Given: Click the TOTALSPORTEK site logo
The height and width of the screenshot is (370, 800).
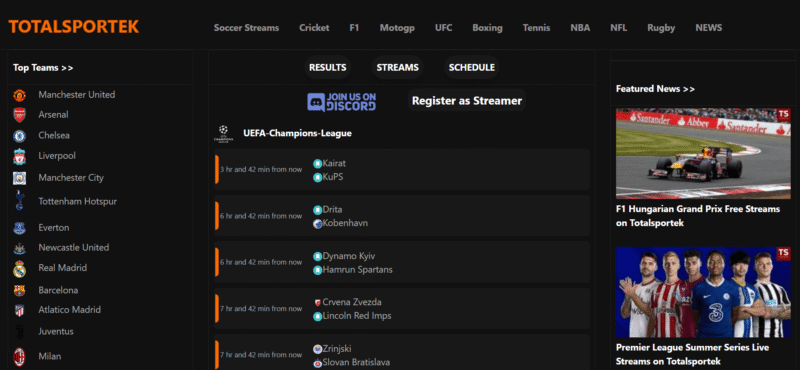Looking at the screenshot, I should click(73, 27).
